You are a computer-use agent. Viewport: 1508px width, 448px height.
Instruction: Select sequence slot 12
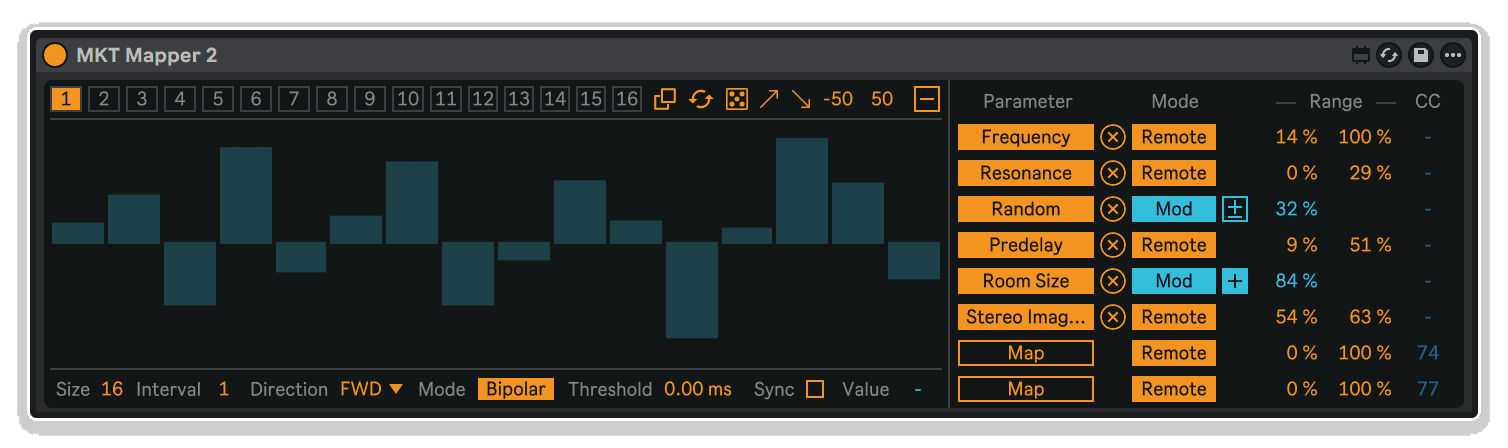(x=483, y=99)
